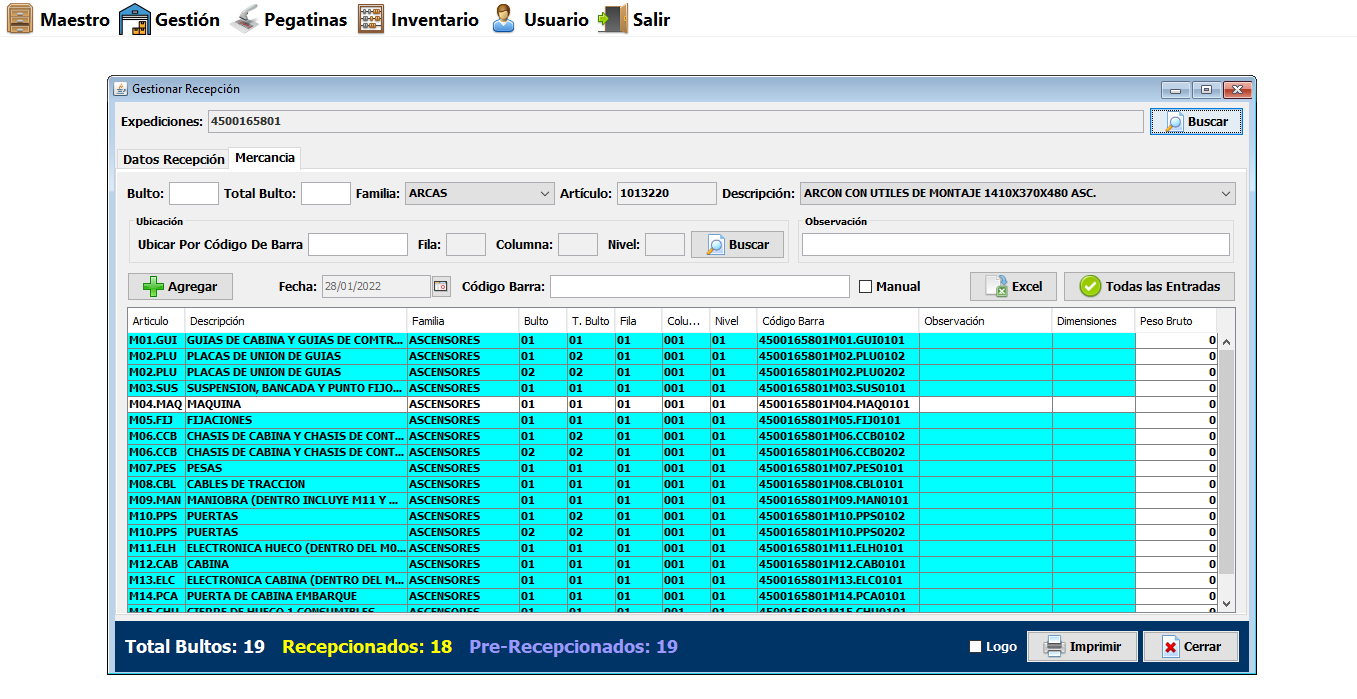Screen dimensions: 1357x699
Task: Click the Salir exit door icon
Action: (612, 19)
